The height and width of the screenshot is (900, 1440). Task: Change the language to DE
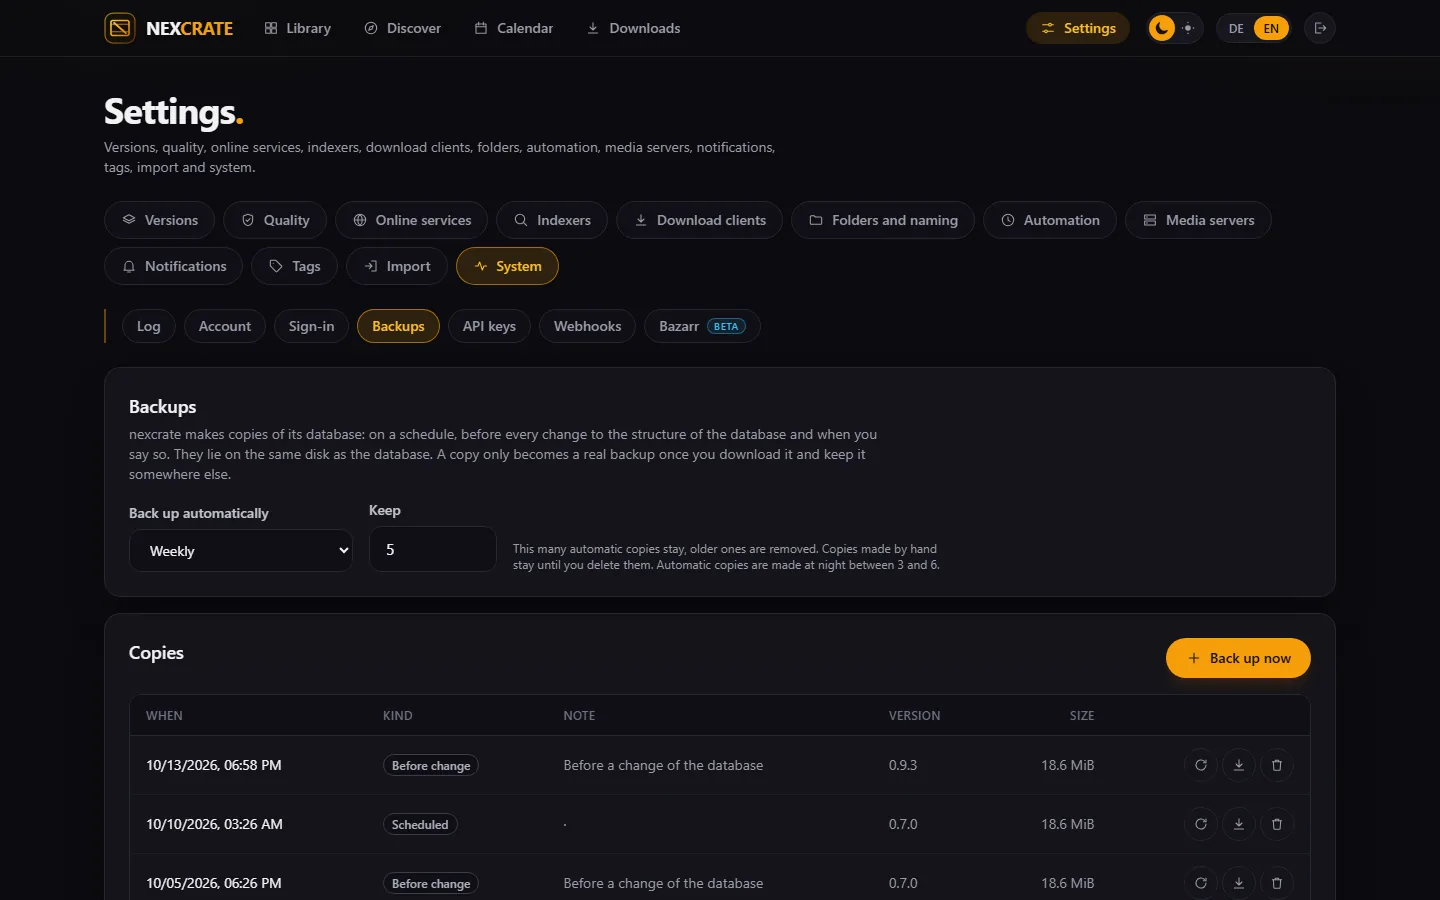(x=1236, y=28)
